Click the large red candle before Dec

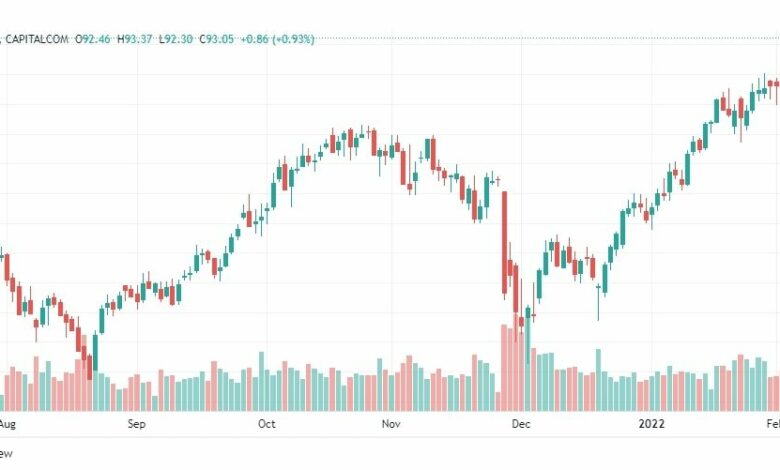[x=504, y=243]
